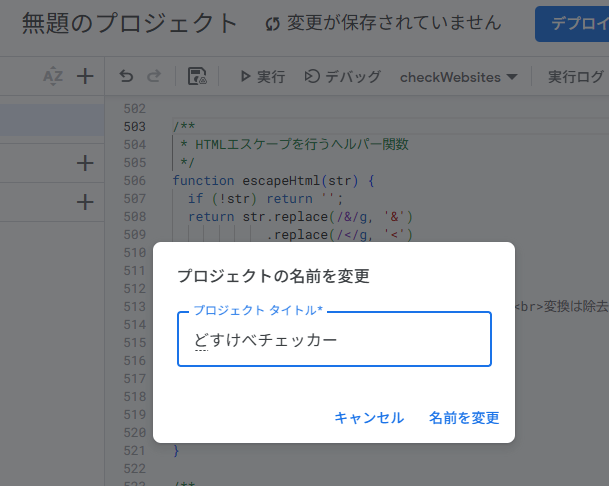Click キャンセル to dismiss the dialog
This screenshot has width=609, height=486.
click(369, 418)
